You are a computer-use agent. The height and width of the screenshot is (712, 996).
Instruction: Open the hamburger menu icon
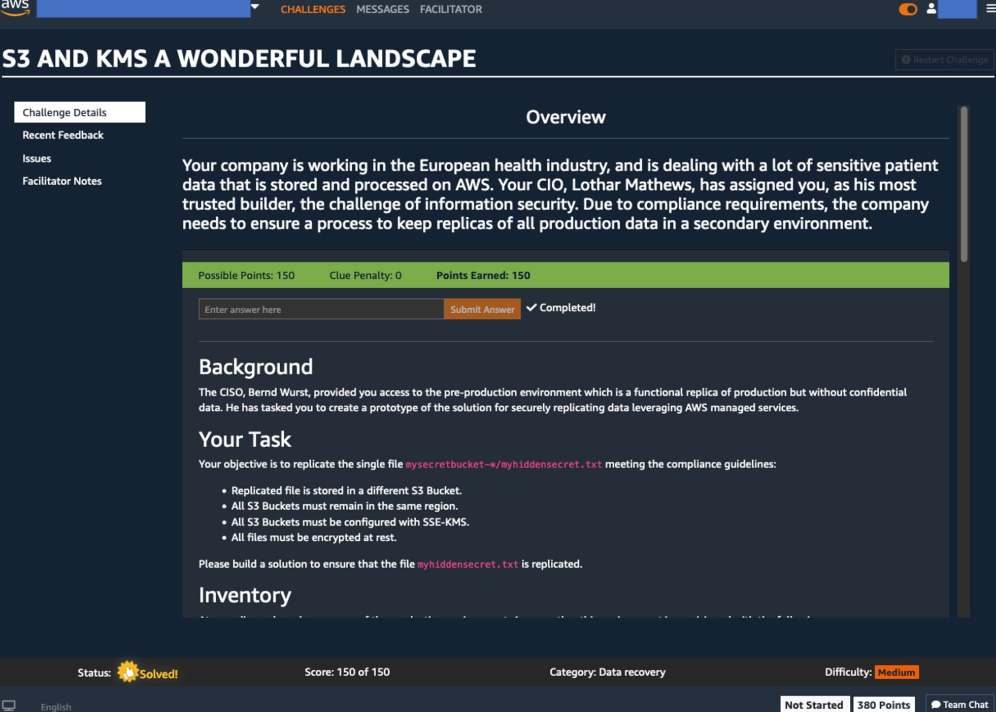pyautogui.click(x=990, y=8)
